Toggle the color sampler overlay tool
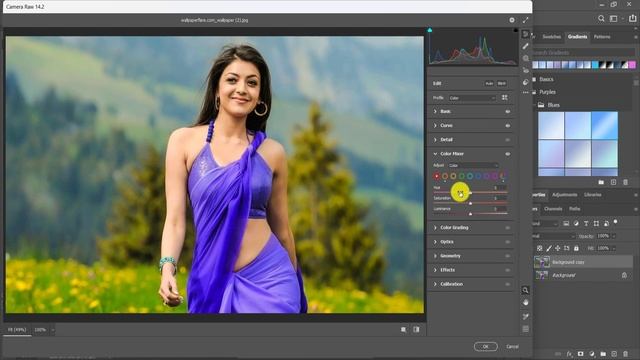This screenshot has height=360, width=640. tap(526, 316)
